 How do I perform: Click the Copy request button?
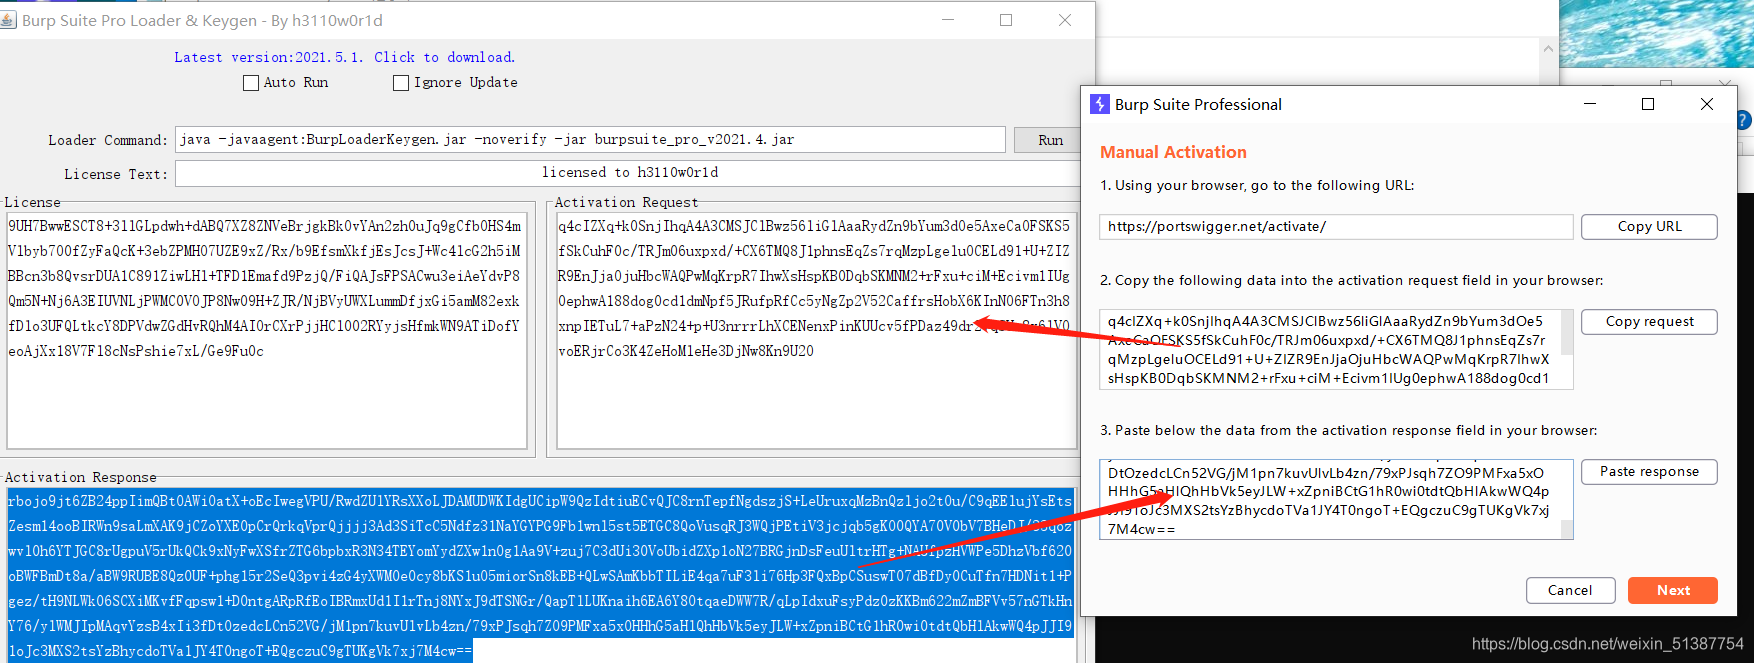pos(1649,322)
